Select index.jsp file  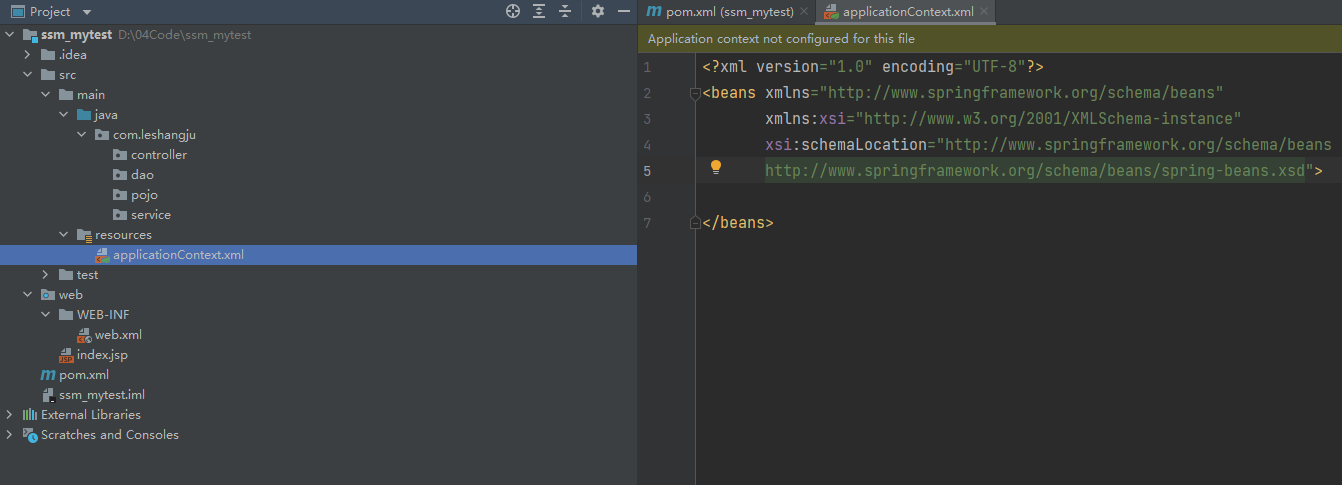[x=102, y=355]
